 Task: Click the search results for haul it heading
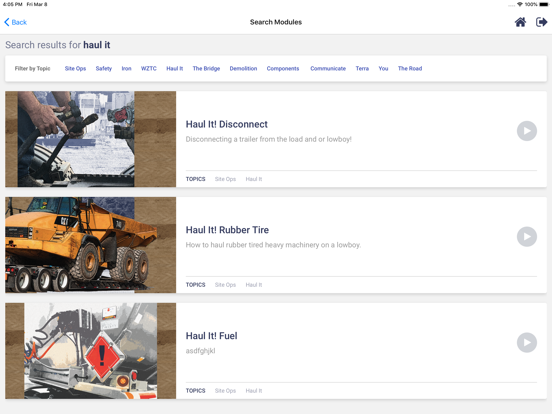(x=58, y=45)
